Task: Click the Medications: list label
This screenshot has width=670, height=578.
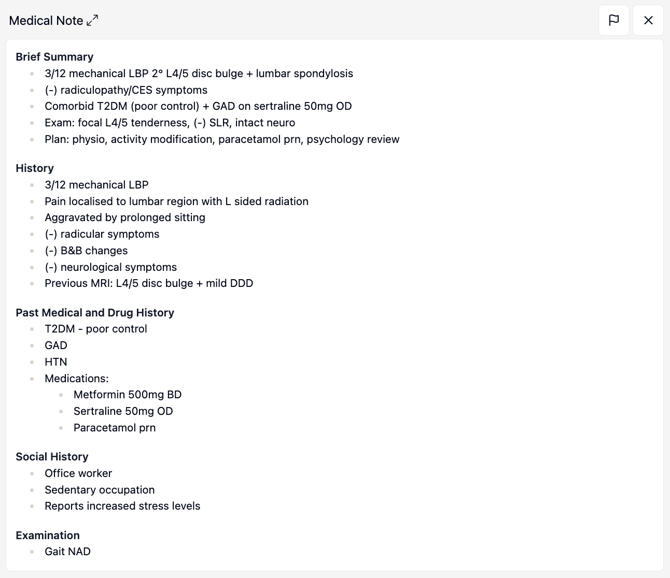Action: tap(77, 379)
